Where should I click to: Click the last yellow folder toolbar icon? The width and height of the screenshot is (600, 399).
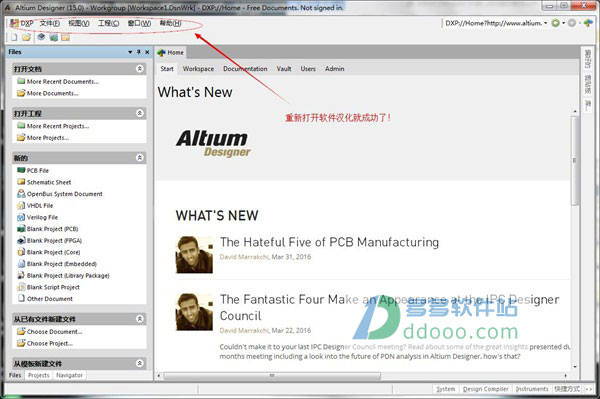66,37
